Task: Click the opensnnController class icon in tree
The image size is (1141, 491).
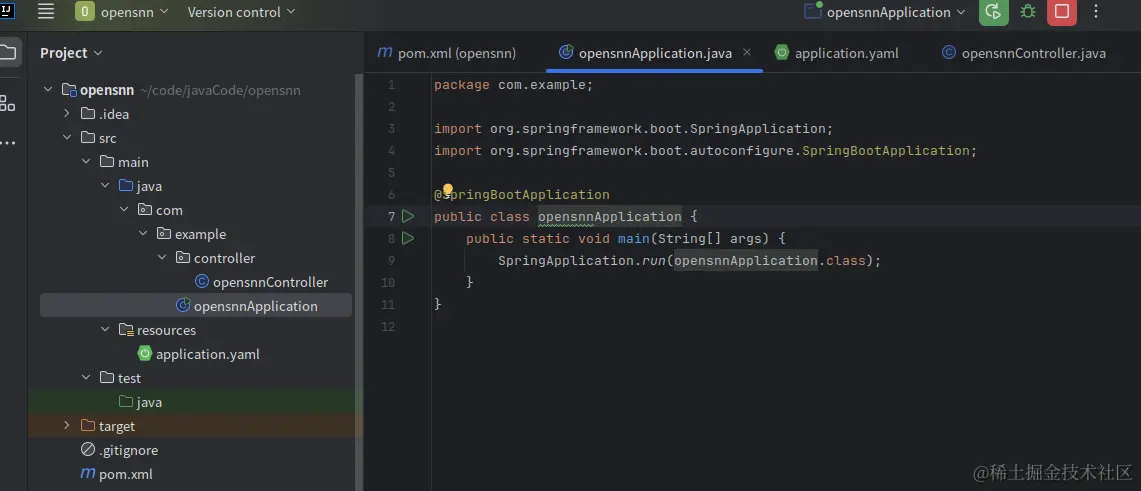Action: [202, 282]
